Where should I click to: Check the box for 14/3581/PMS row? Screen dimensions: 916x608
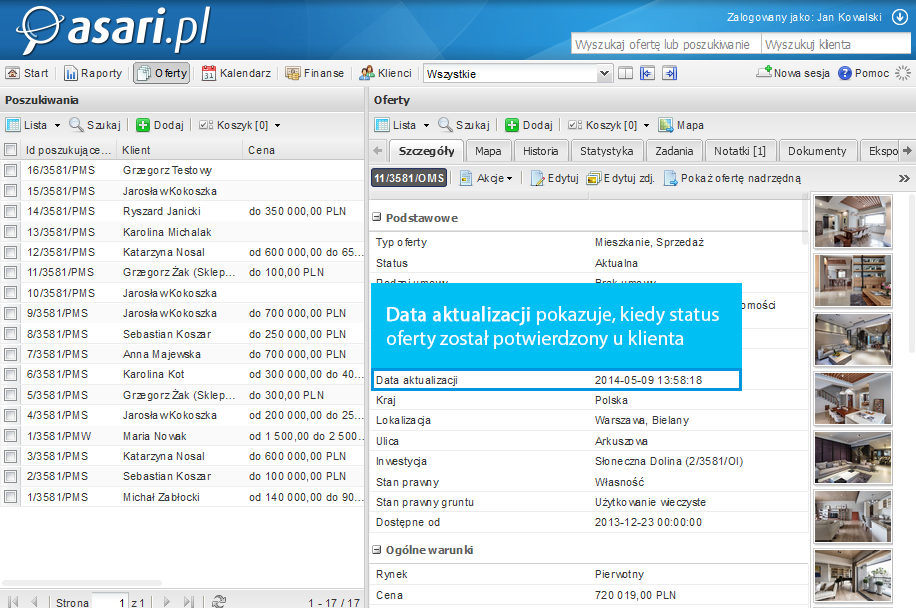(x=10, y=211)
